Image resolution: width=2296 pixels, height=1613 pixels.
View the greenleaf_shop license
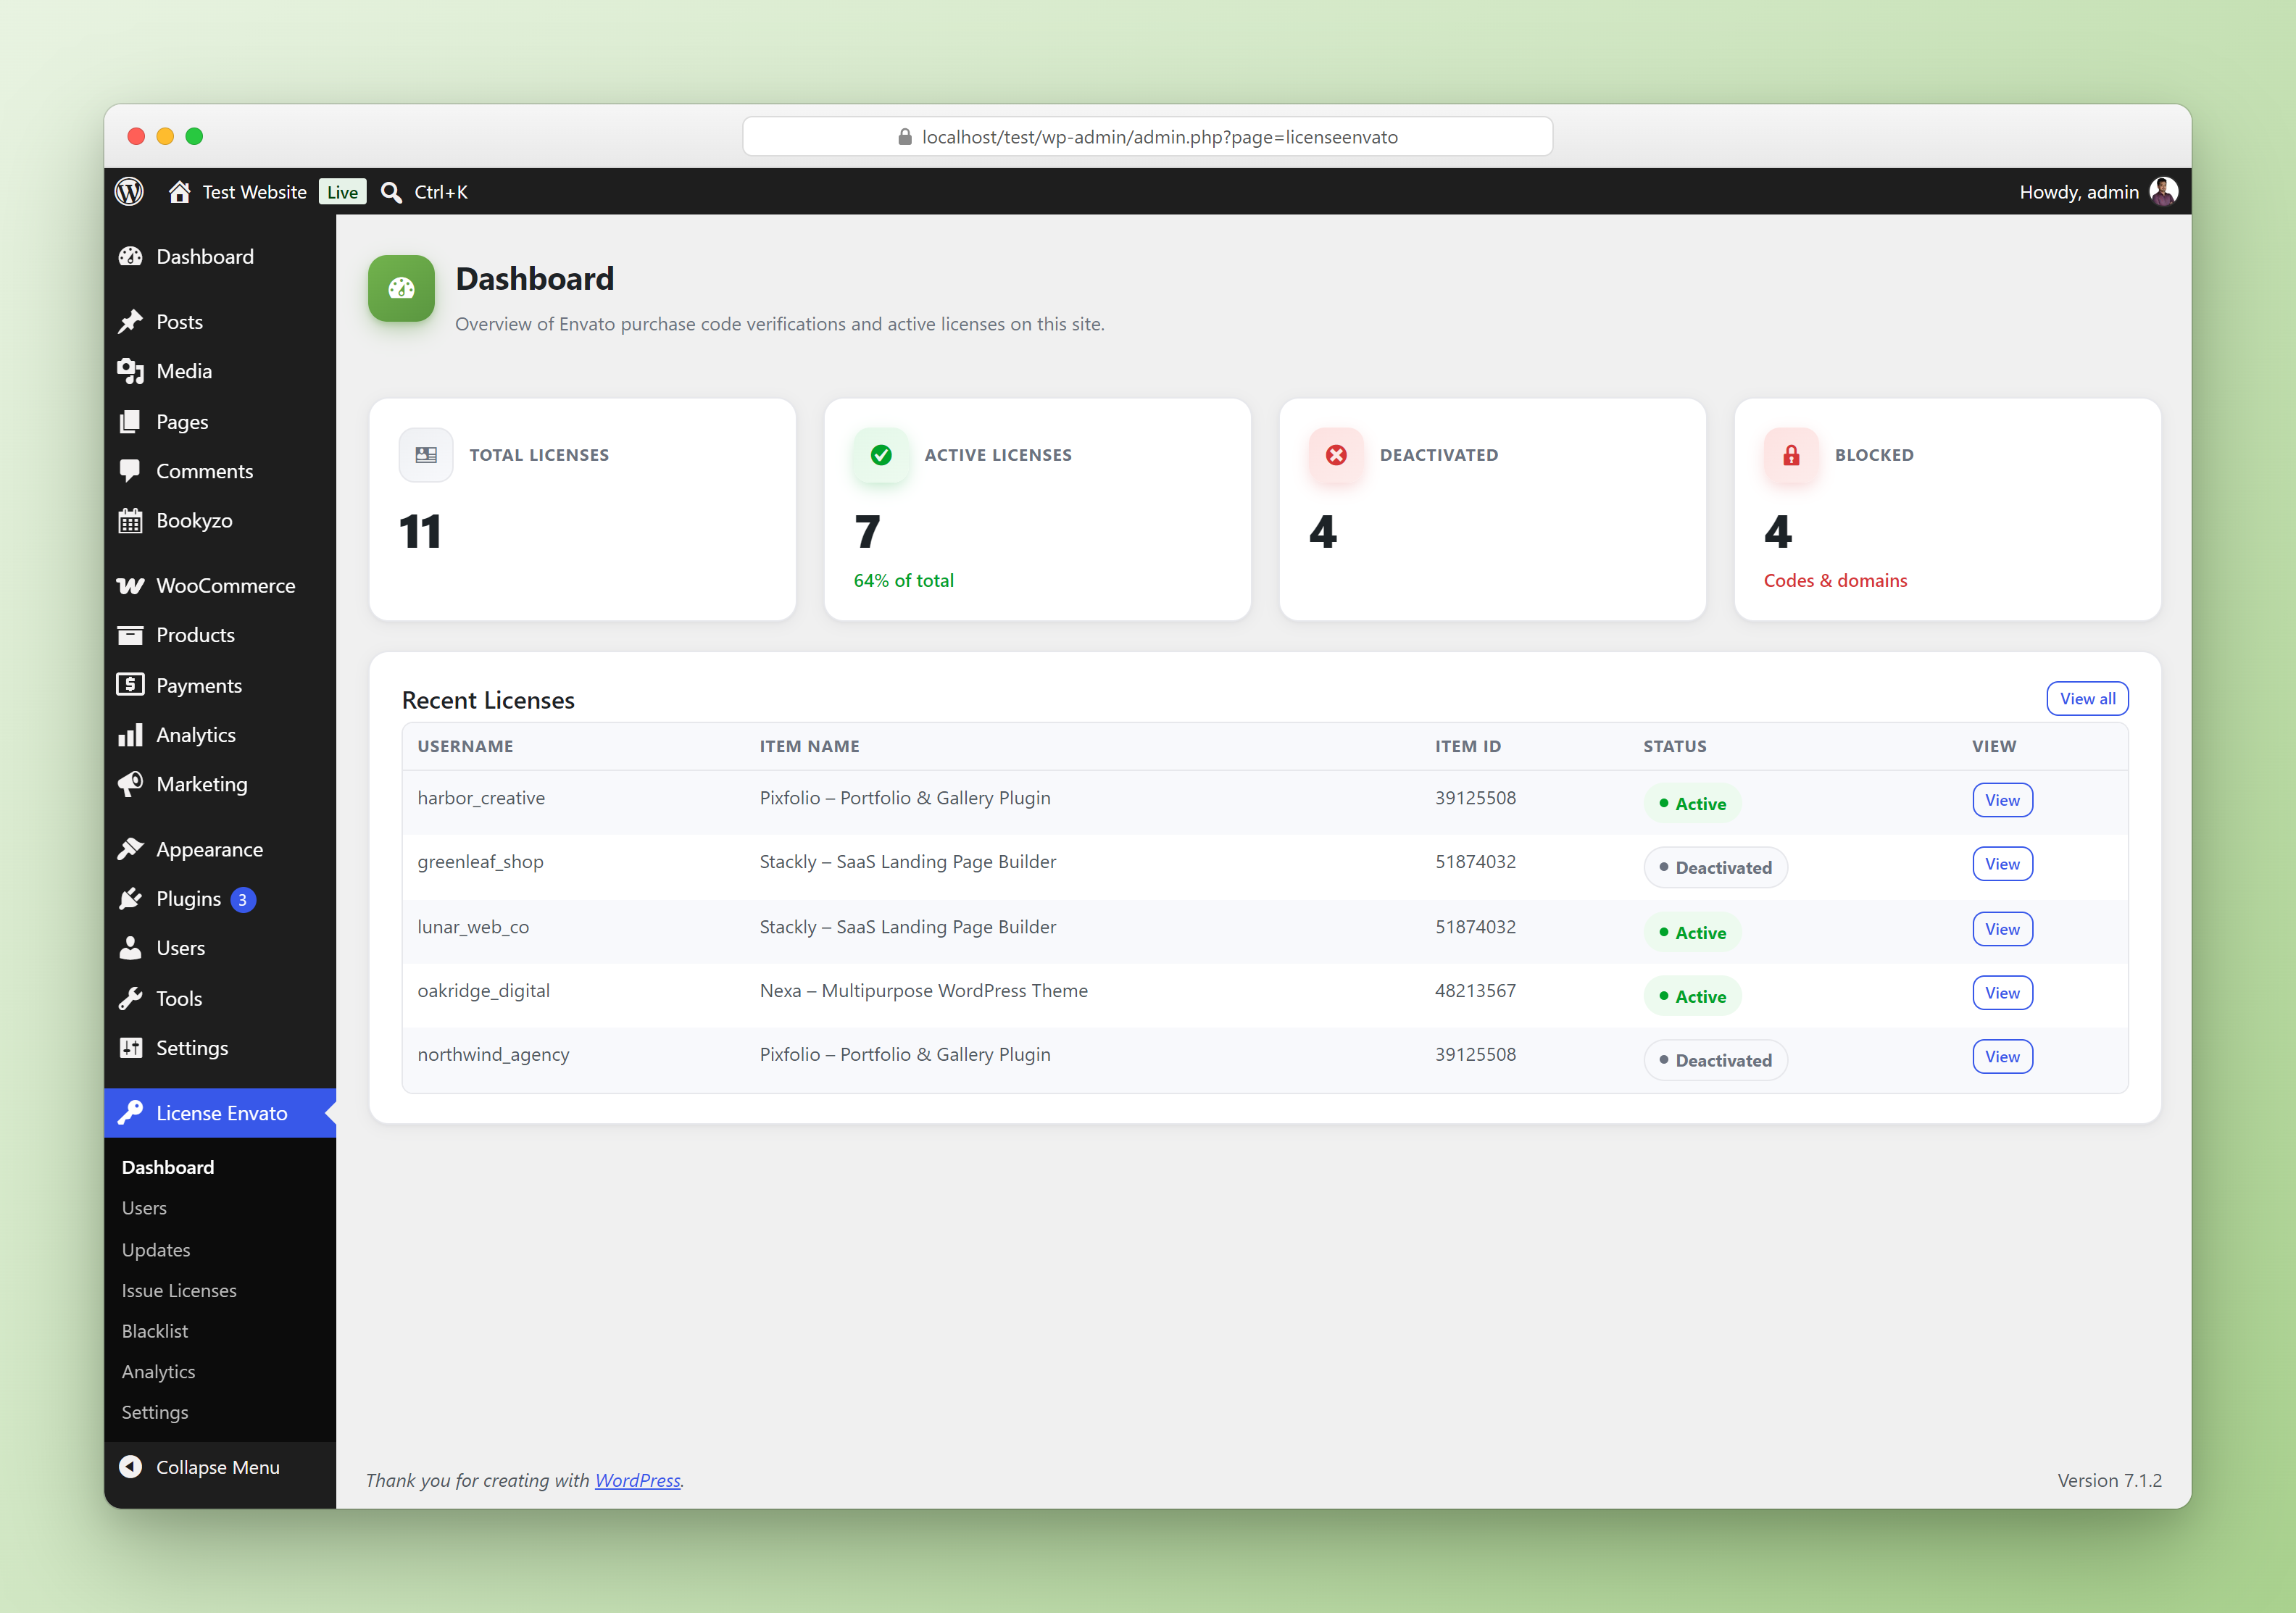[x=2002, y=864]
